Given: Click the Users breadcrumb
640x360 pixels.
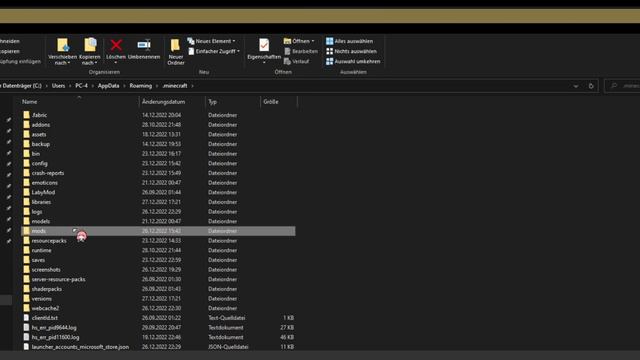Looking at the screenshot, I should point(58,86).
